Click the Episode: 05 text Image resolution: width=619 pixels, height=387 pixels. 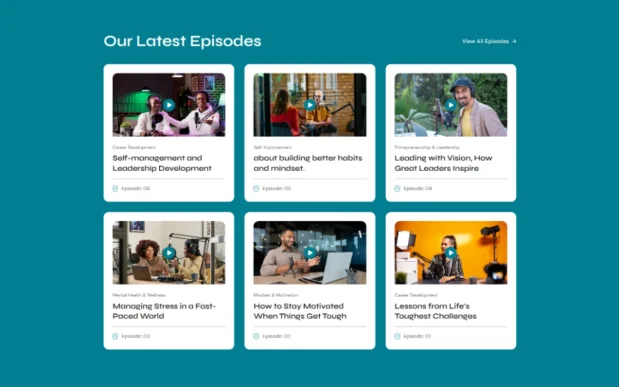coord(277,188)
